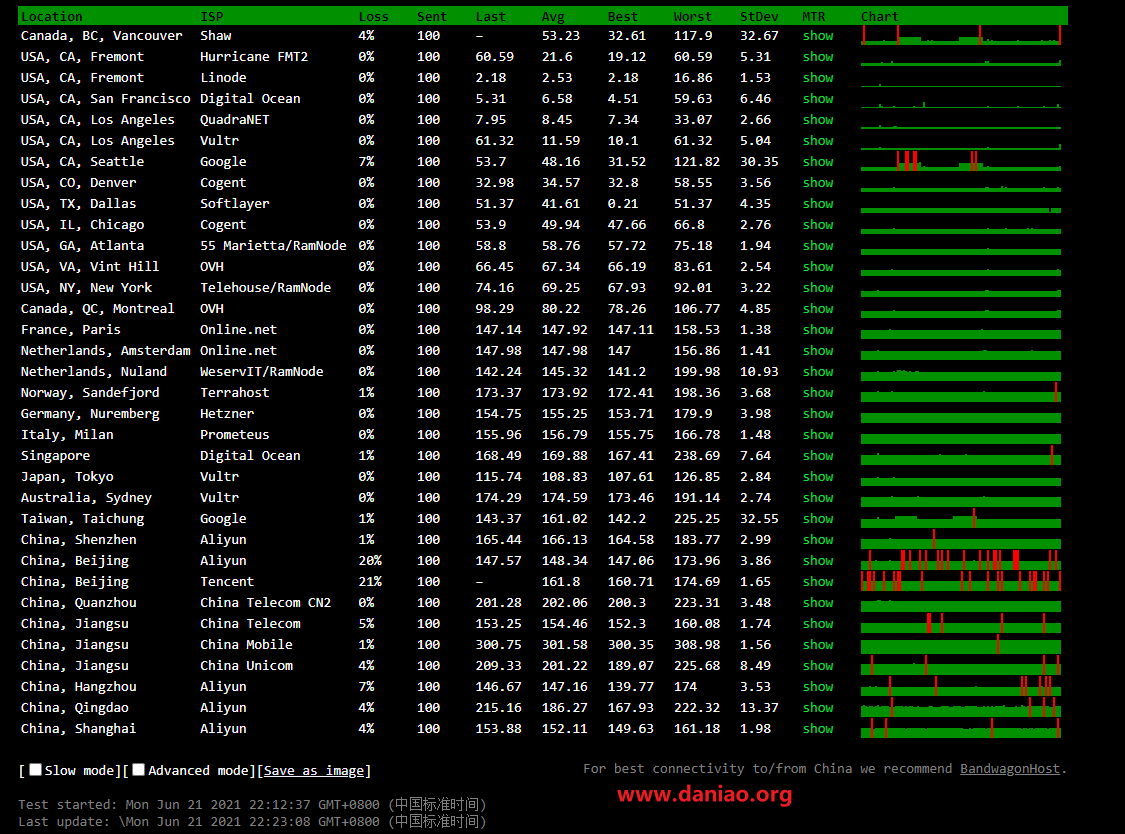Show MTR for Amsterdam Online.net row
1125x834 pixels.
[818, 350]
